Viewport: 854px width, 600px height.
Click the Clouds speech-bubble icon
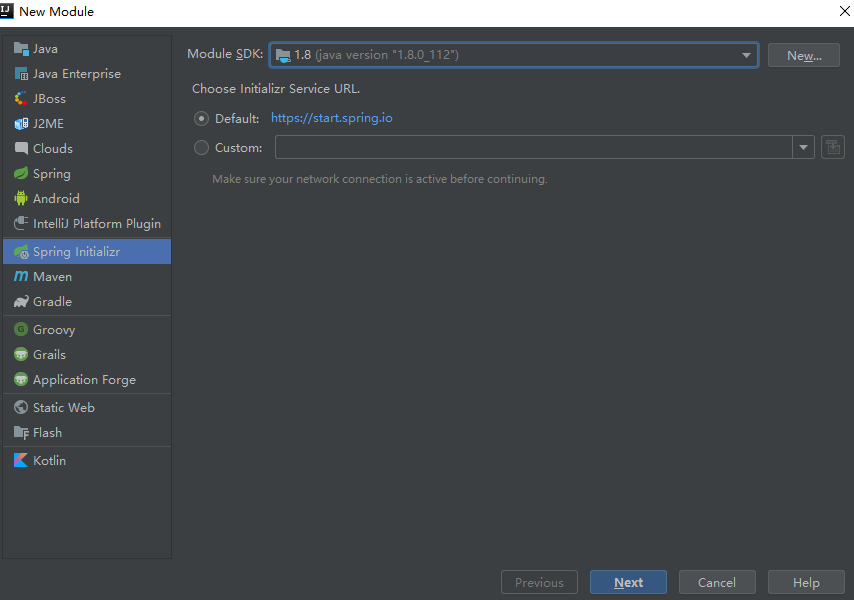(21, 148)
